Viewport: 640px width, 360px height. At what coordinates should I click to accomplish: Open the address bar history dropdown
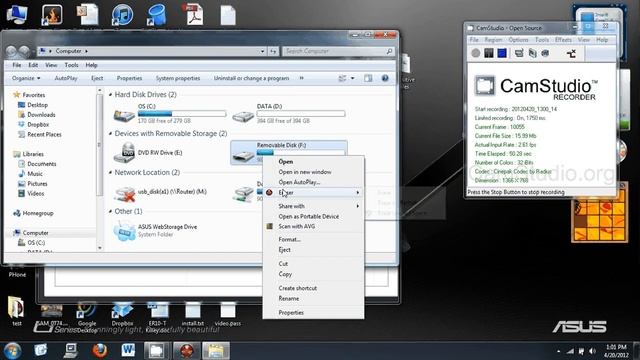click(x=262, y=51)
